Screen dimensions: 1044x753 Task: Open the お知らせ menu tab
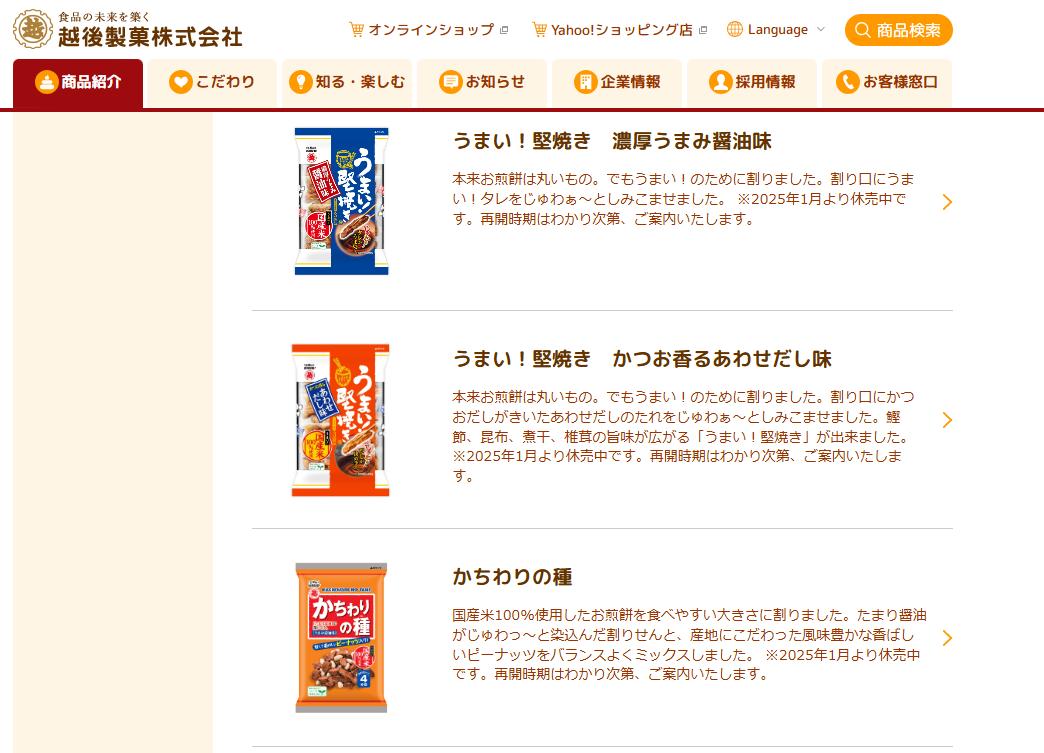point(482,83)
